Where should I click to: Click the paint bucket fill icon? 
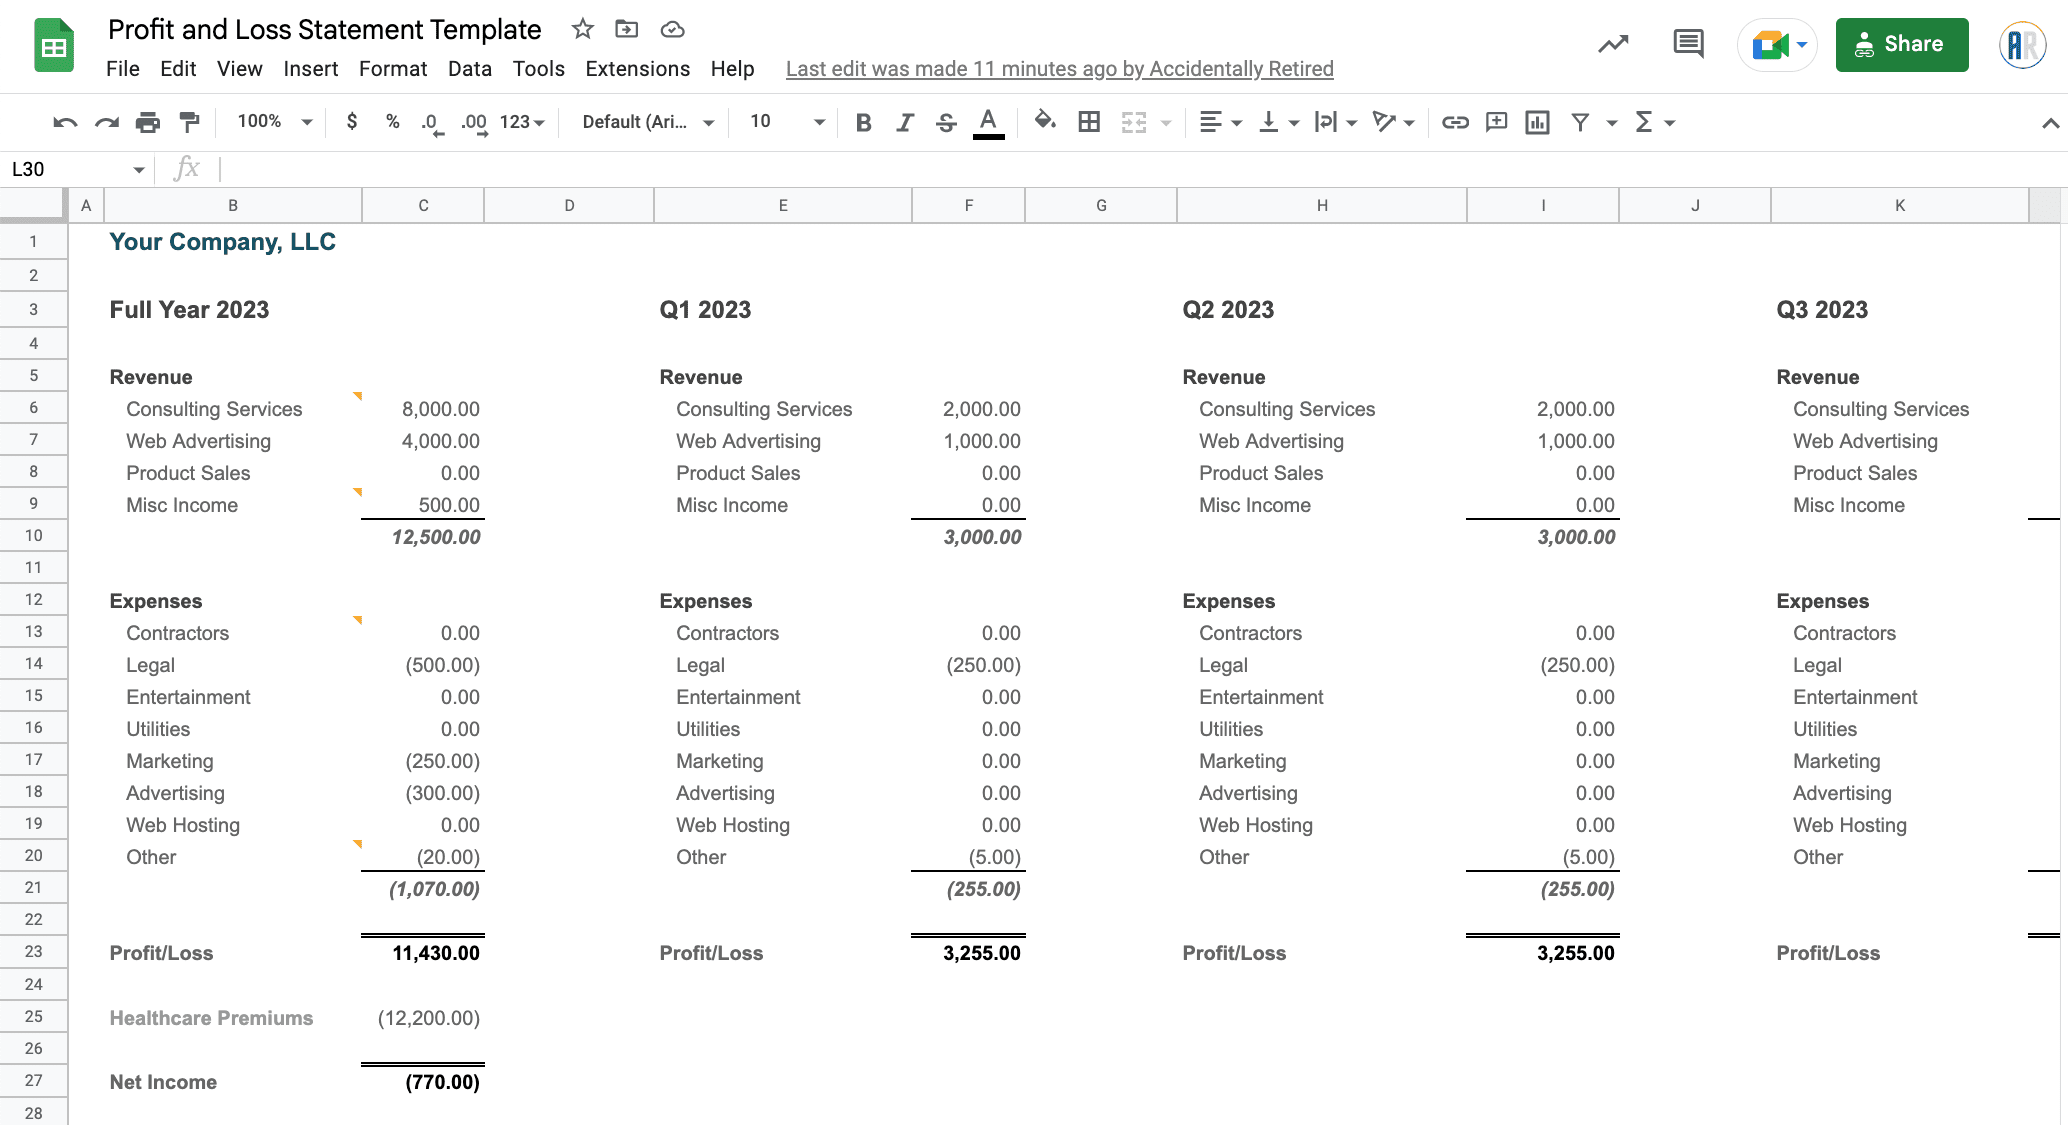click(x=1044, y=123)
